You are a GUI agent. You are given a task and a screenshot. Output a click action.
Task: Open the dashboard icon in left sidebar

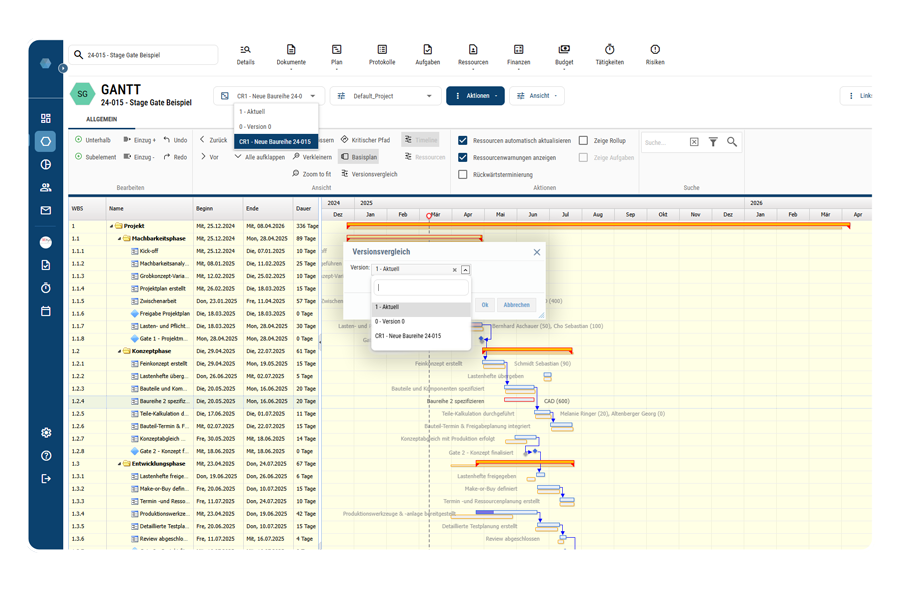tap(46, 118)
